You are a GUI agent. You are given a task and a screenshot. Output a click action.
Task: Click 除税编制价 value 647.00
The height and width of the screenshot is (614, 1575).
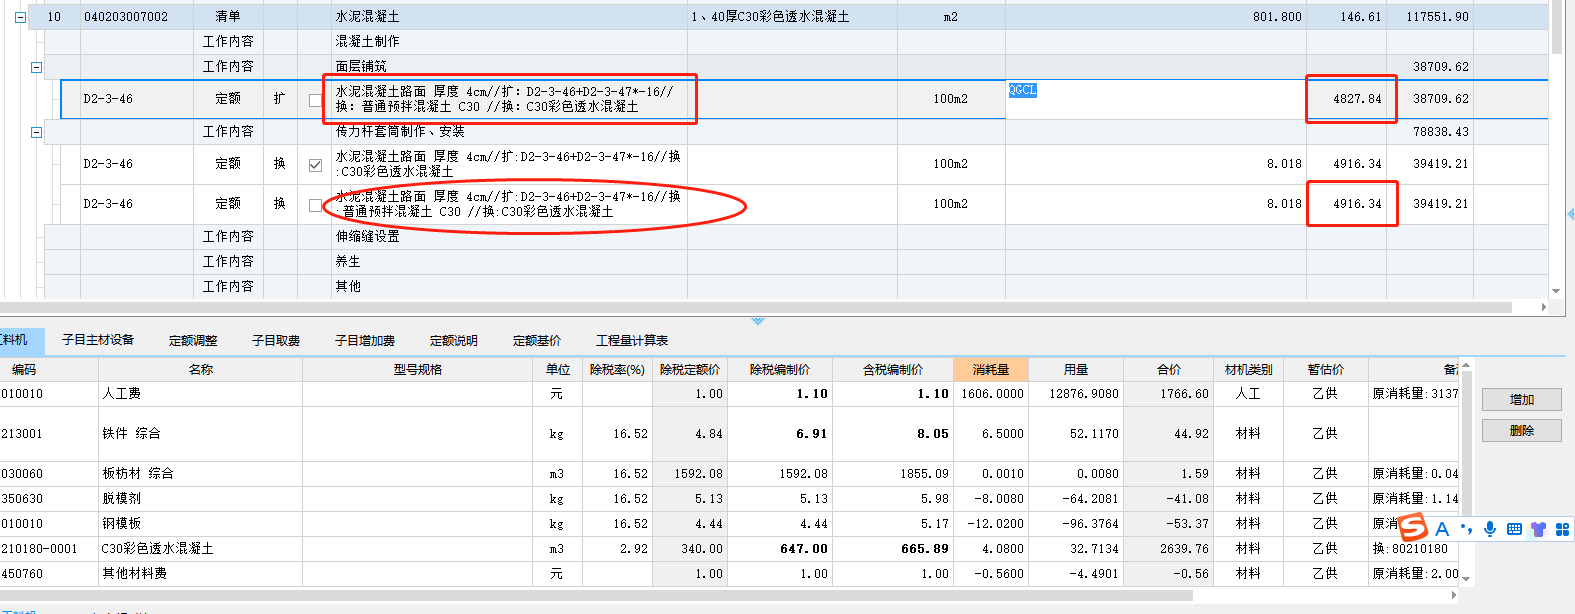pyautogui.click(x=805, y=548)
